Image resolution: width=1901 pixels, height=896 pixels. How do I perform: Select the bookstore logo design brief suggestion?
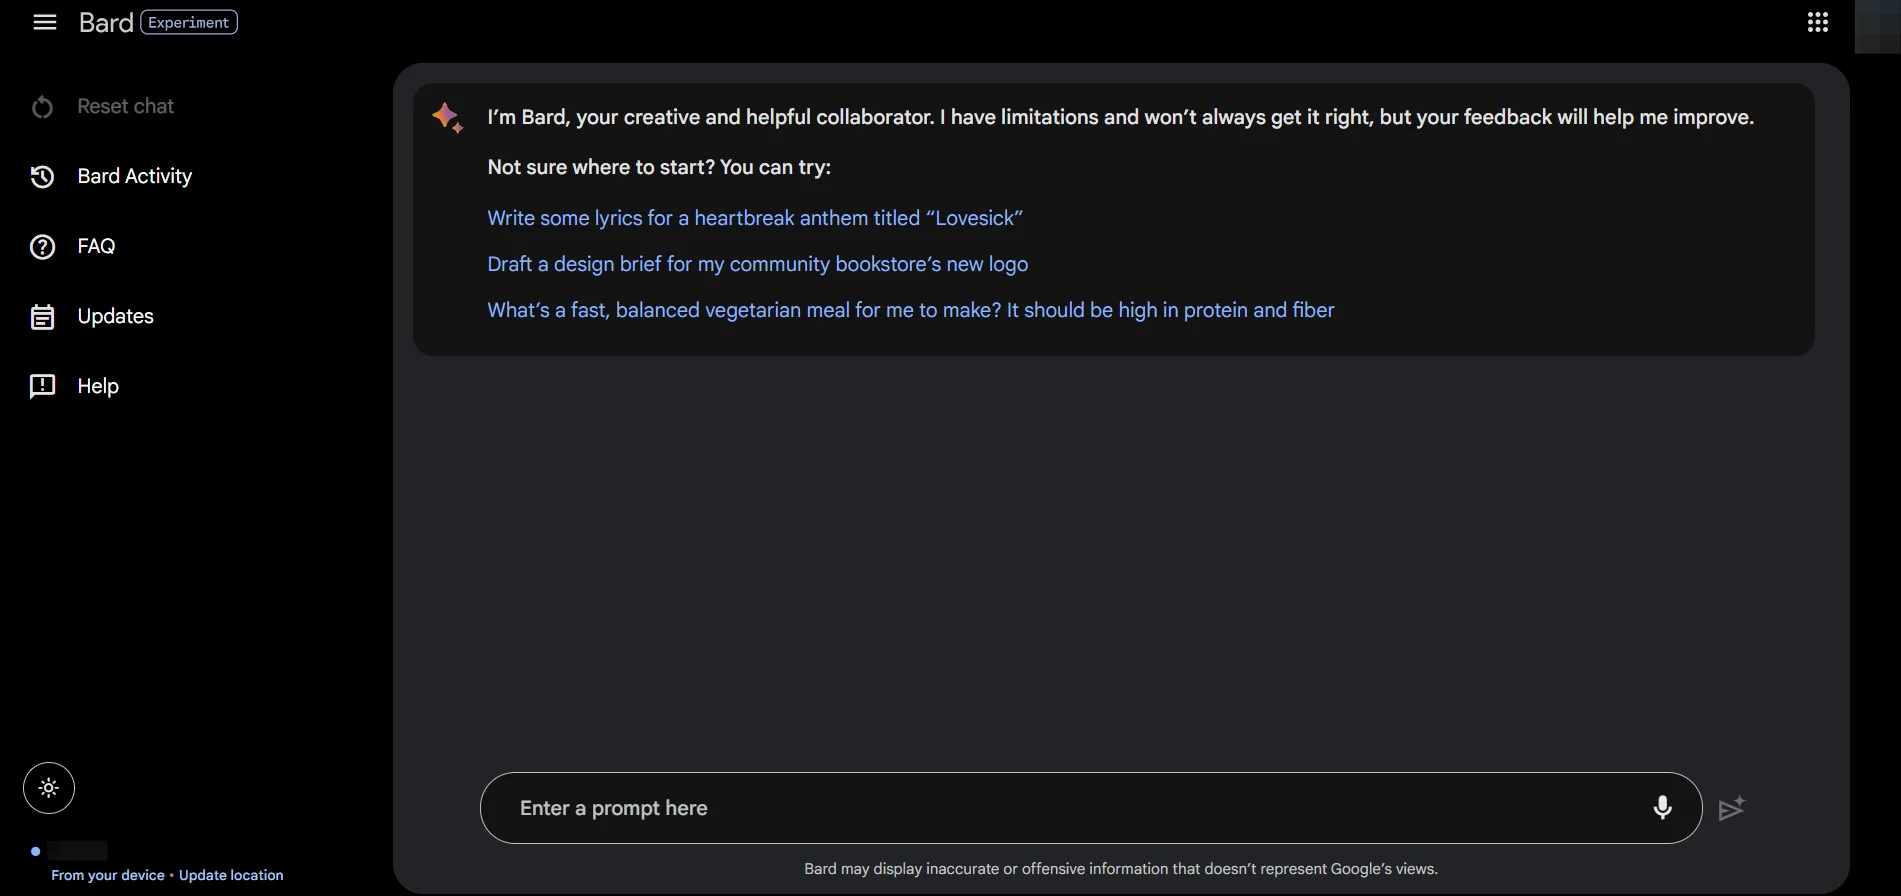(x=757, y=264)
